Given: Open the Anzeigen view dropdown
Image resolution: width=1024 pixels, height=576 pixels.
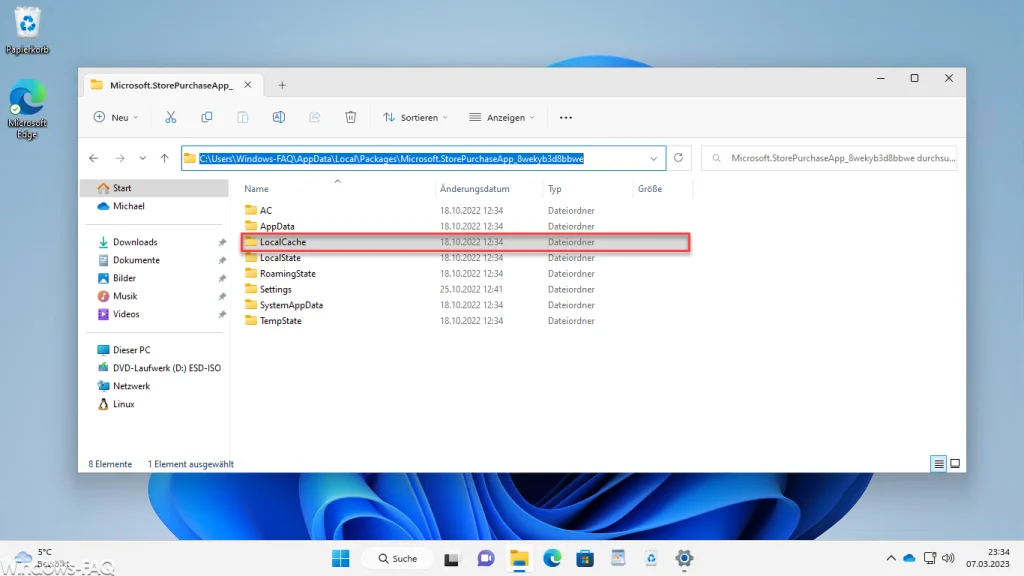Looking at the screenshot, I should click(502, 118).
